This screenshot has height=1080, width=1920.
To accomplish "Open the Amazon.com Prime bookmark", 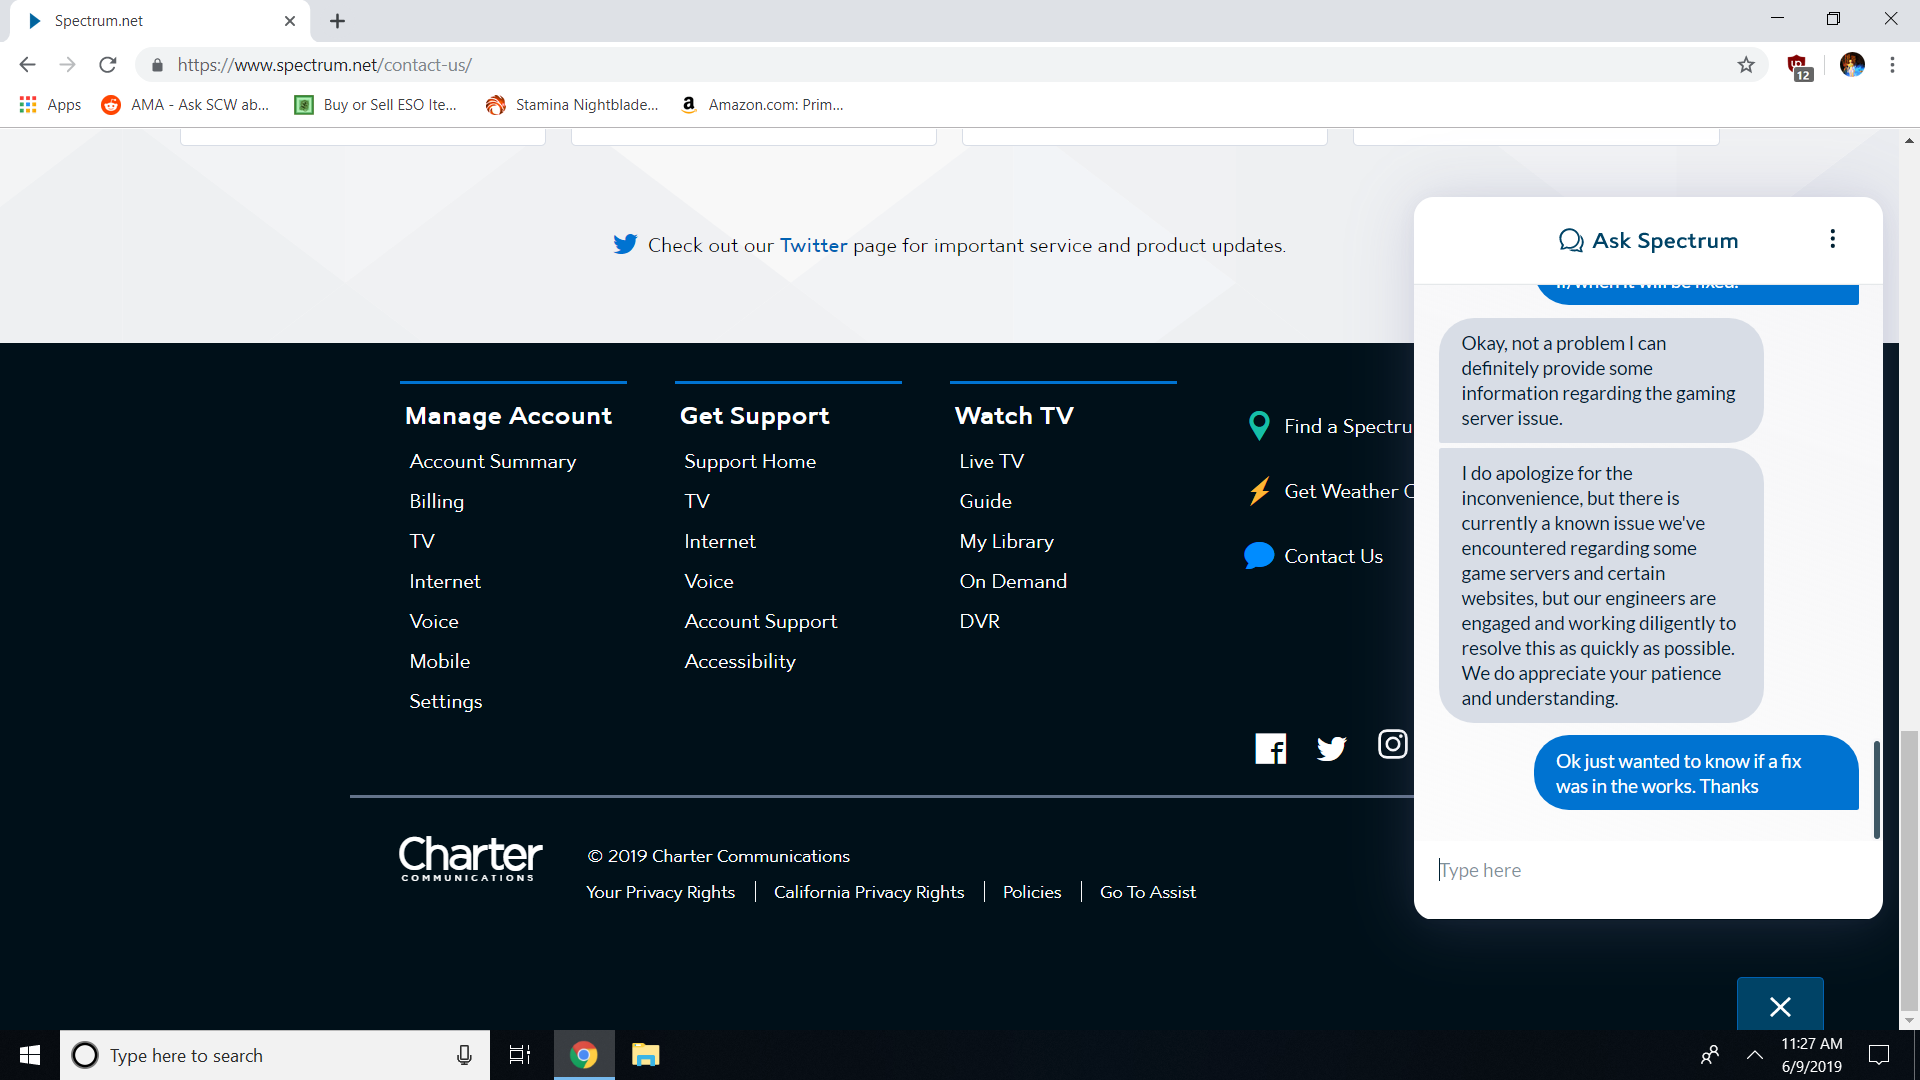I will [761, 104].
